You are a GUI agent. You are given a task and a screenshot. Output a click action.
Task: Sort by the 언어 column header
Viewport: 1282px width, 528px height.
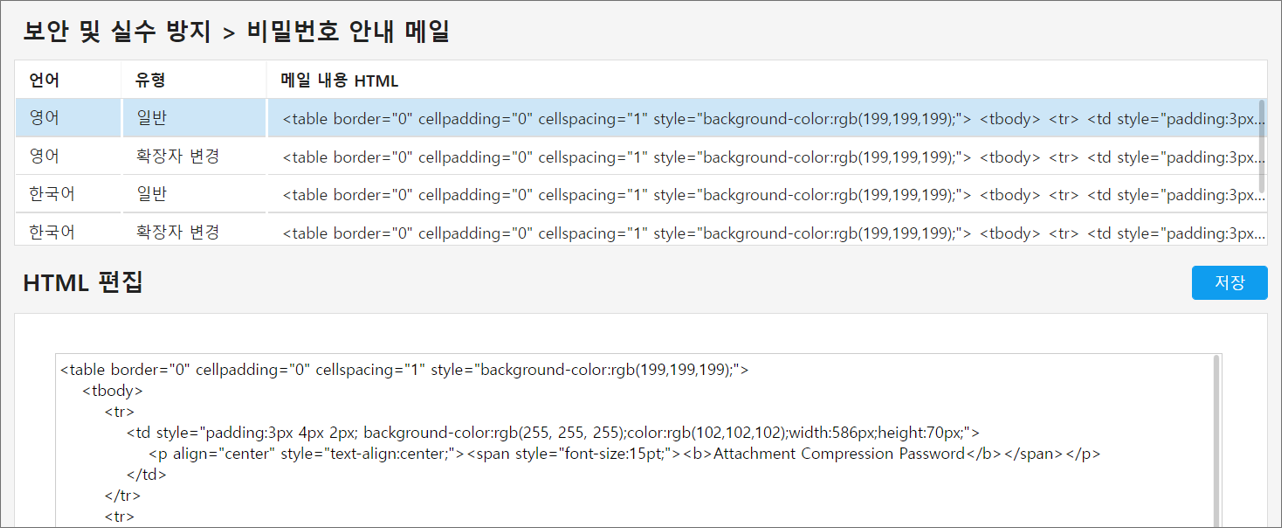click(44, 80)
